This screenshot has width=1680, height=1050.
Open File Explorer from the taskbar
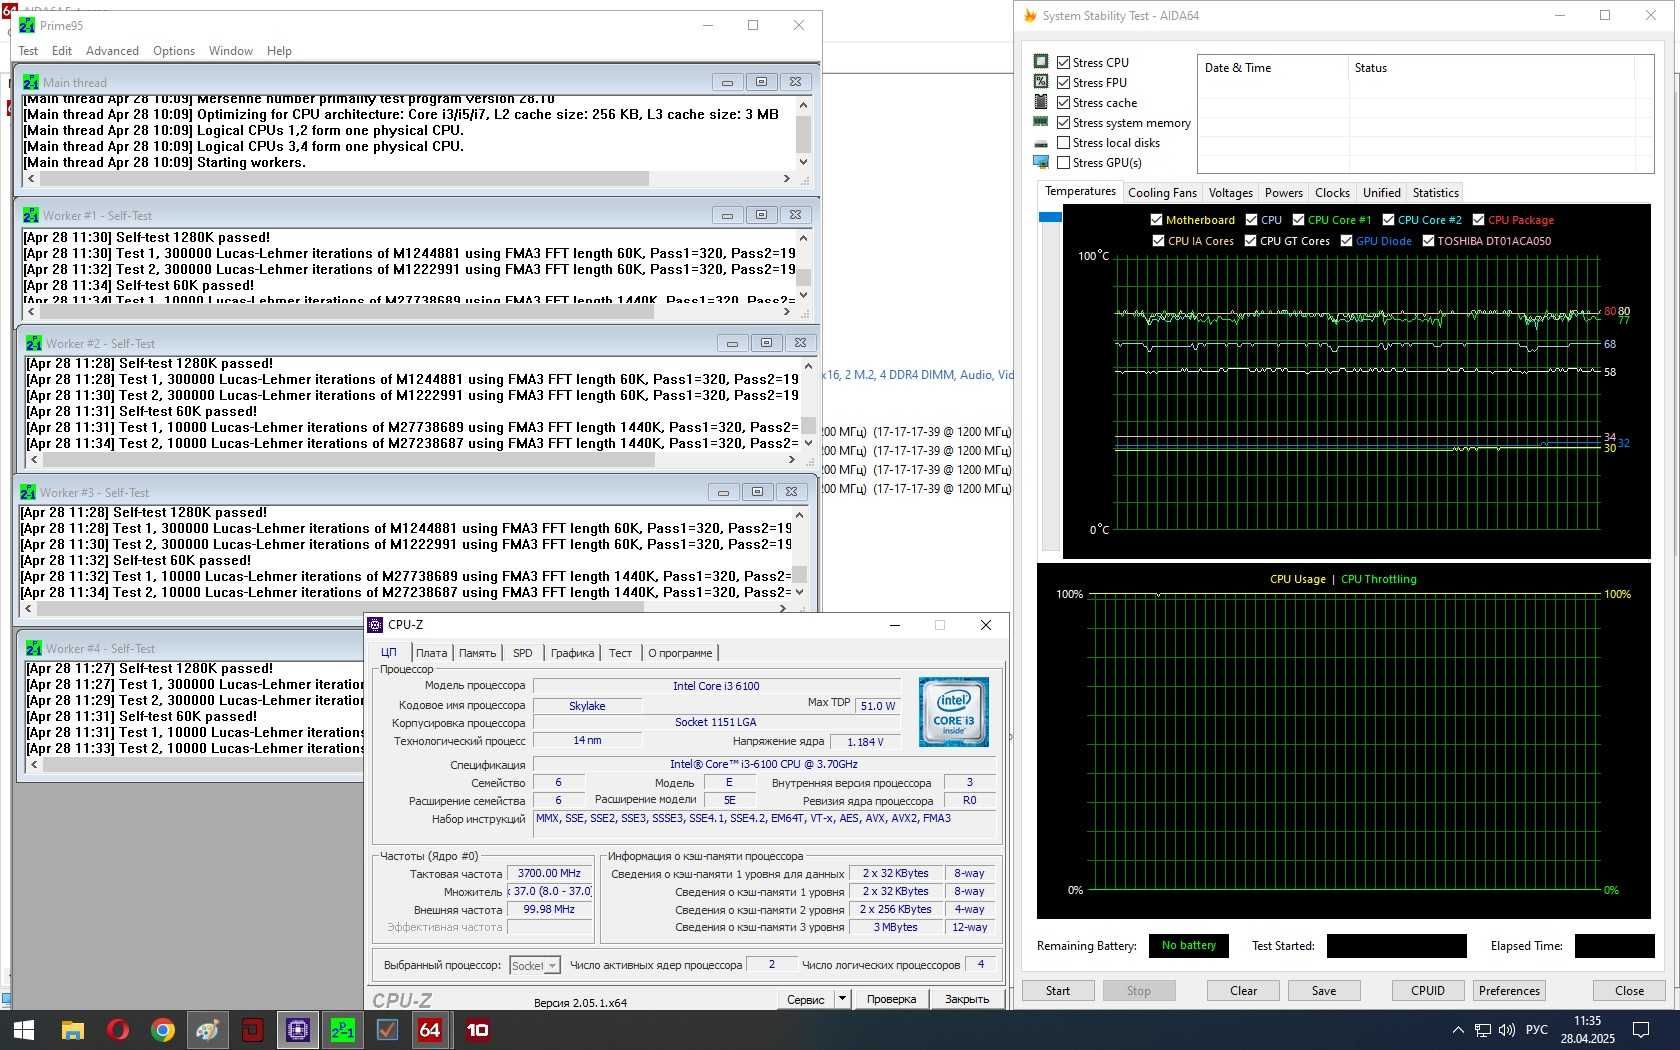coord(72,1029)
